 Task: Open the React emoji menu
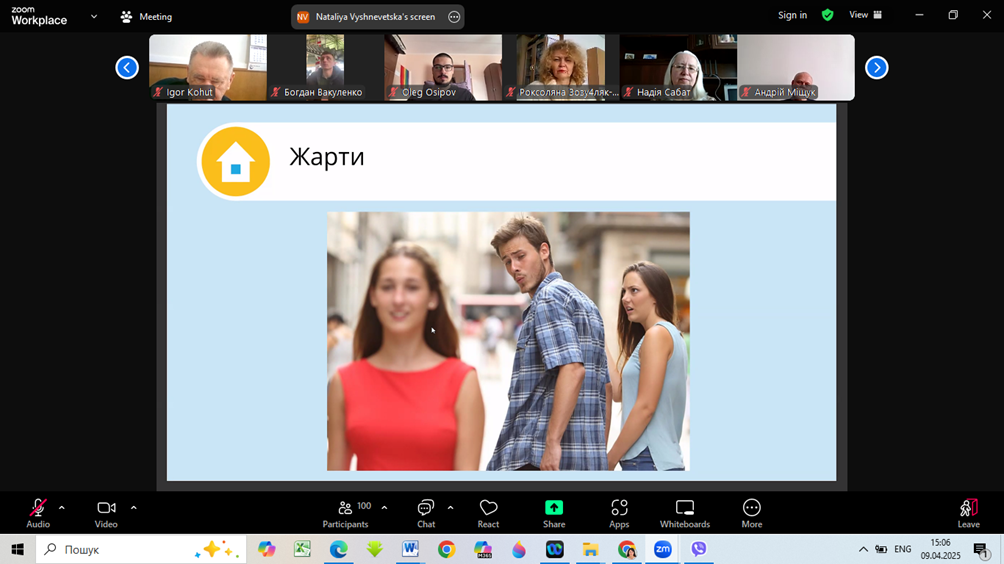pyautogui.click(x=488, y=513)
